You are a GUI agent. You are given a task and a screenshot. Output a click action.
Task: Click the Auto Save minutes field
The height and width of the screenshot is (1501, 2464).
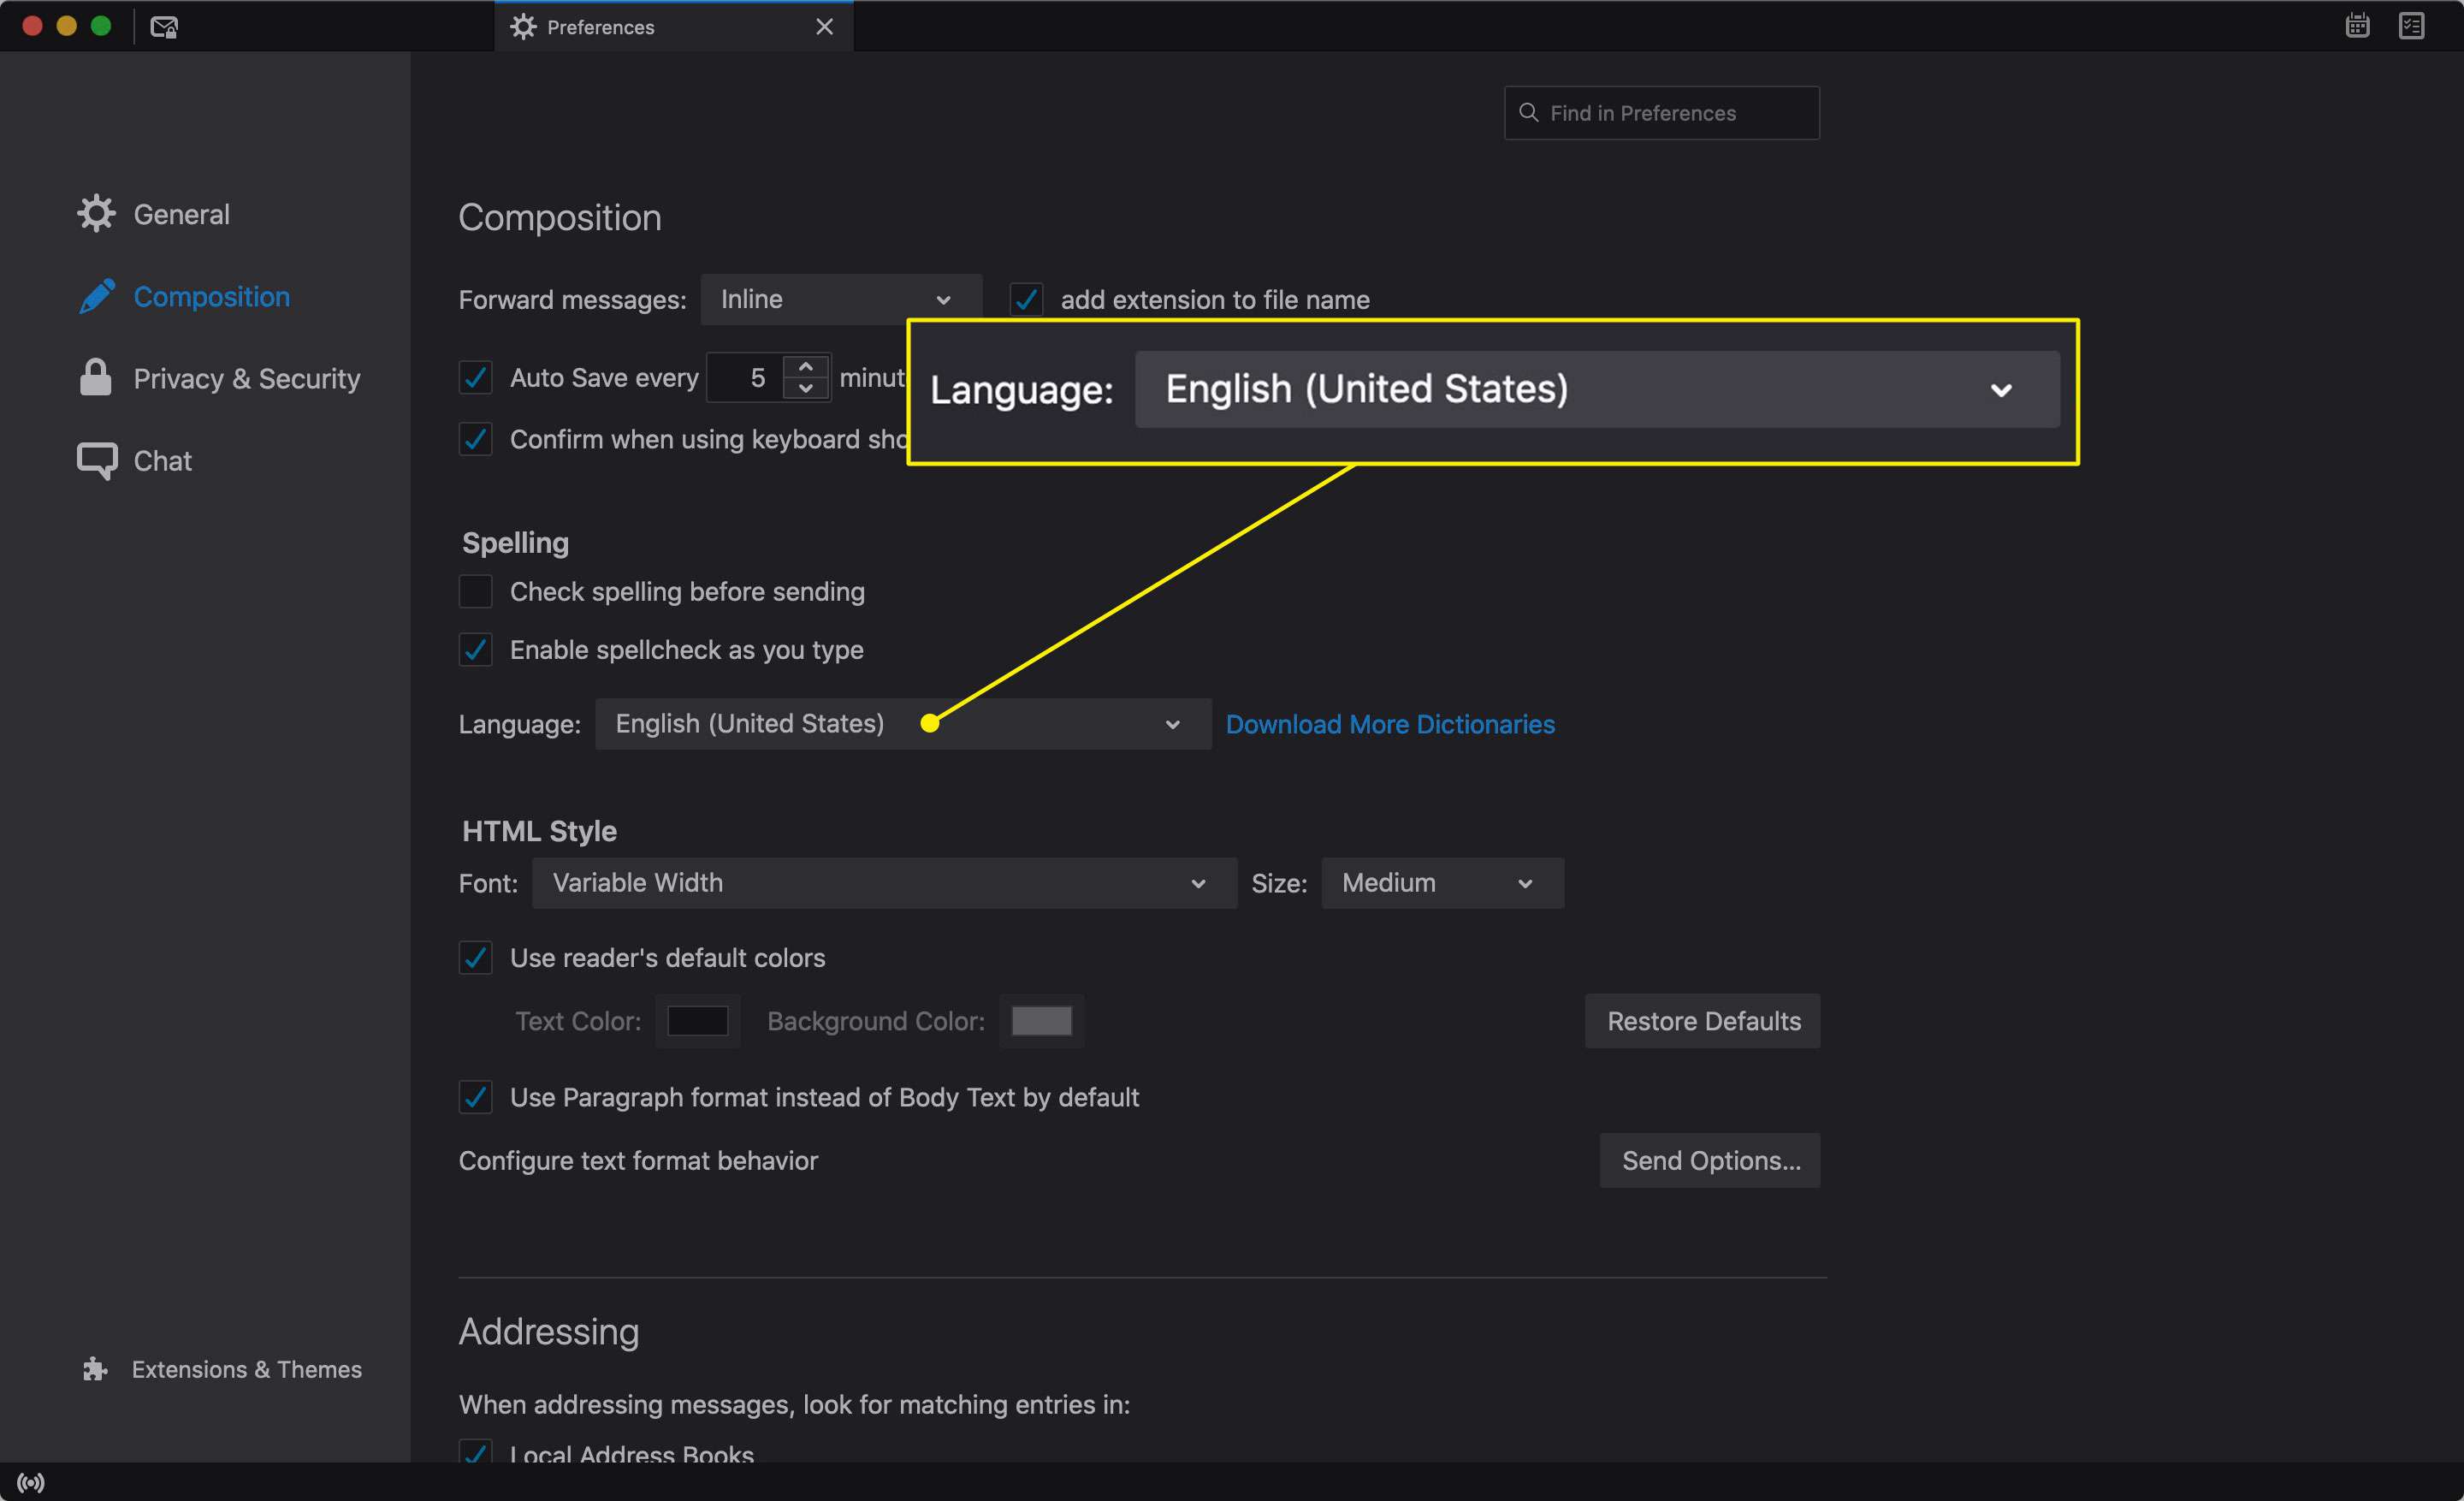point(745,377)
